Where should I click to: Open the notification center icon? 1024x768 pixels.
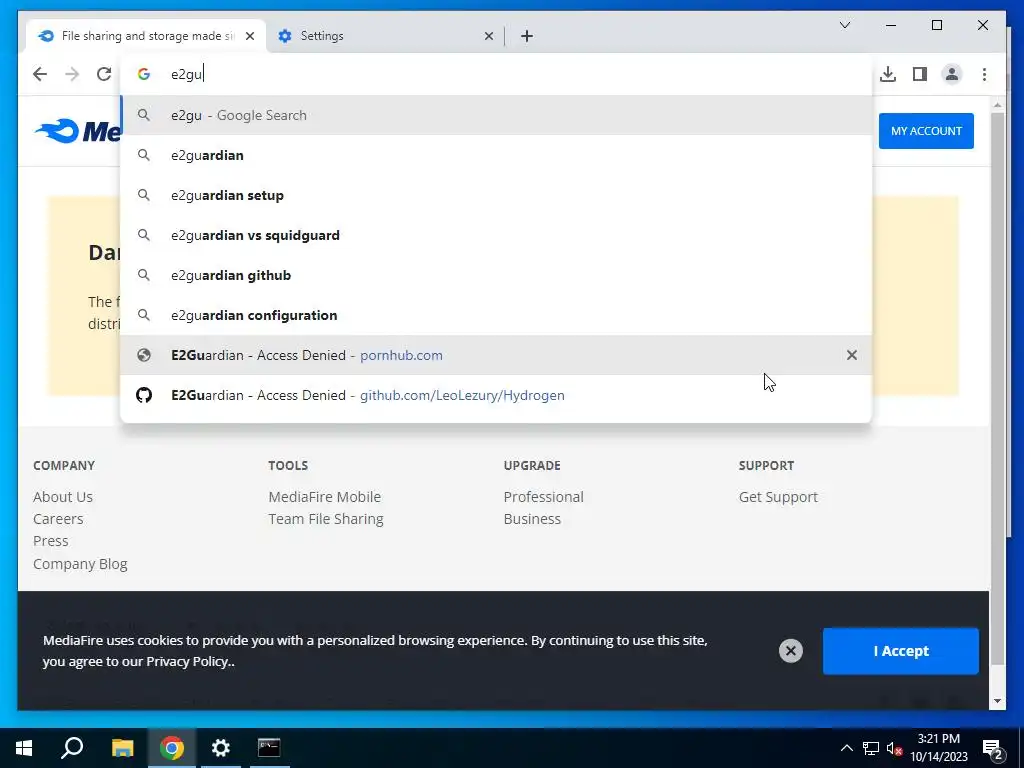[992, 749]
